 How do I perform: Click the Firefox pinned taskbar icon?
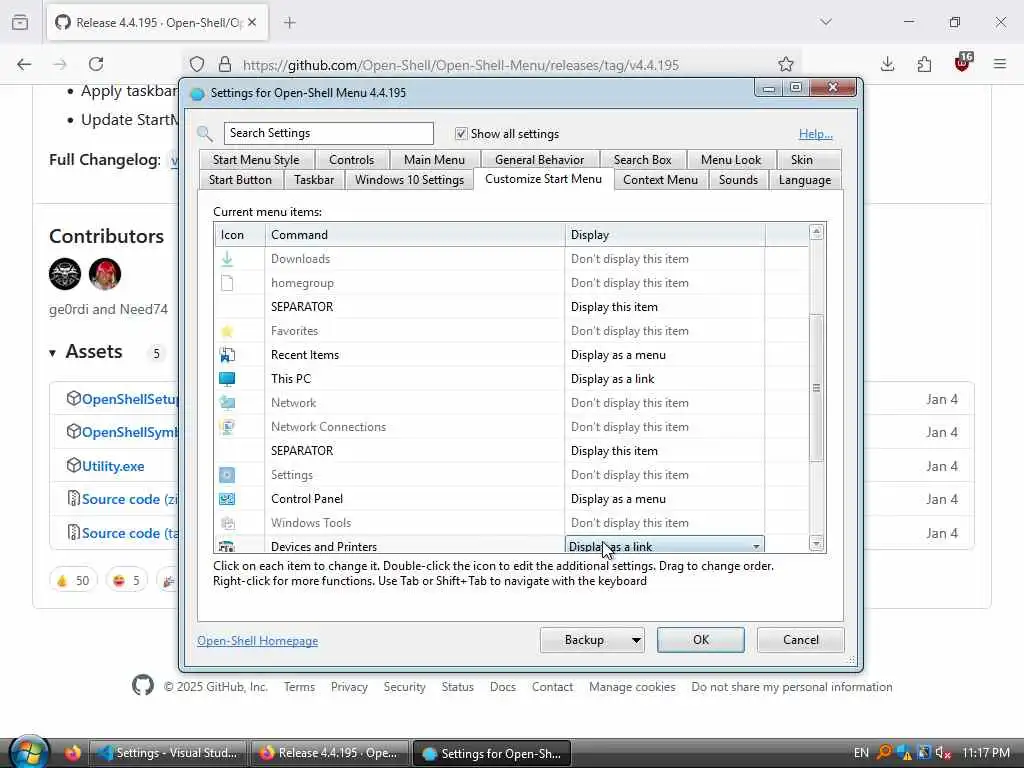click(x=72, y=753)
